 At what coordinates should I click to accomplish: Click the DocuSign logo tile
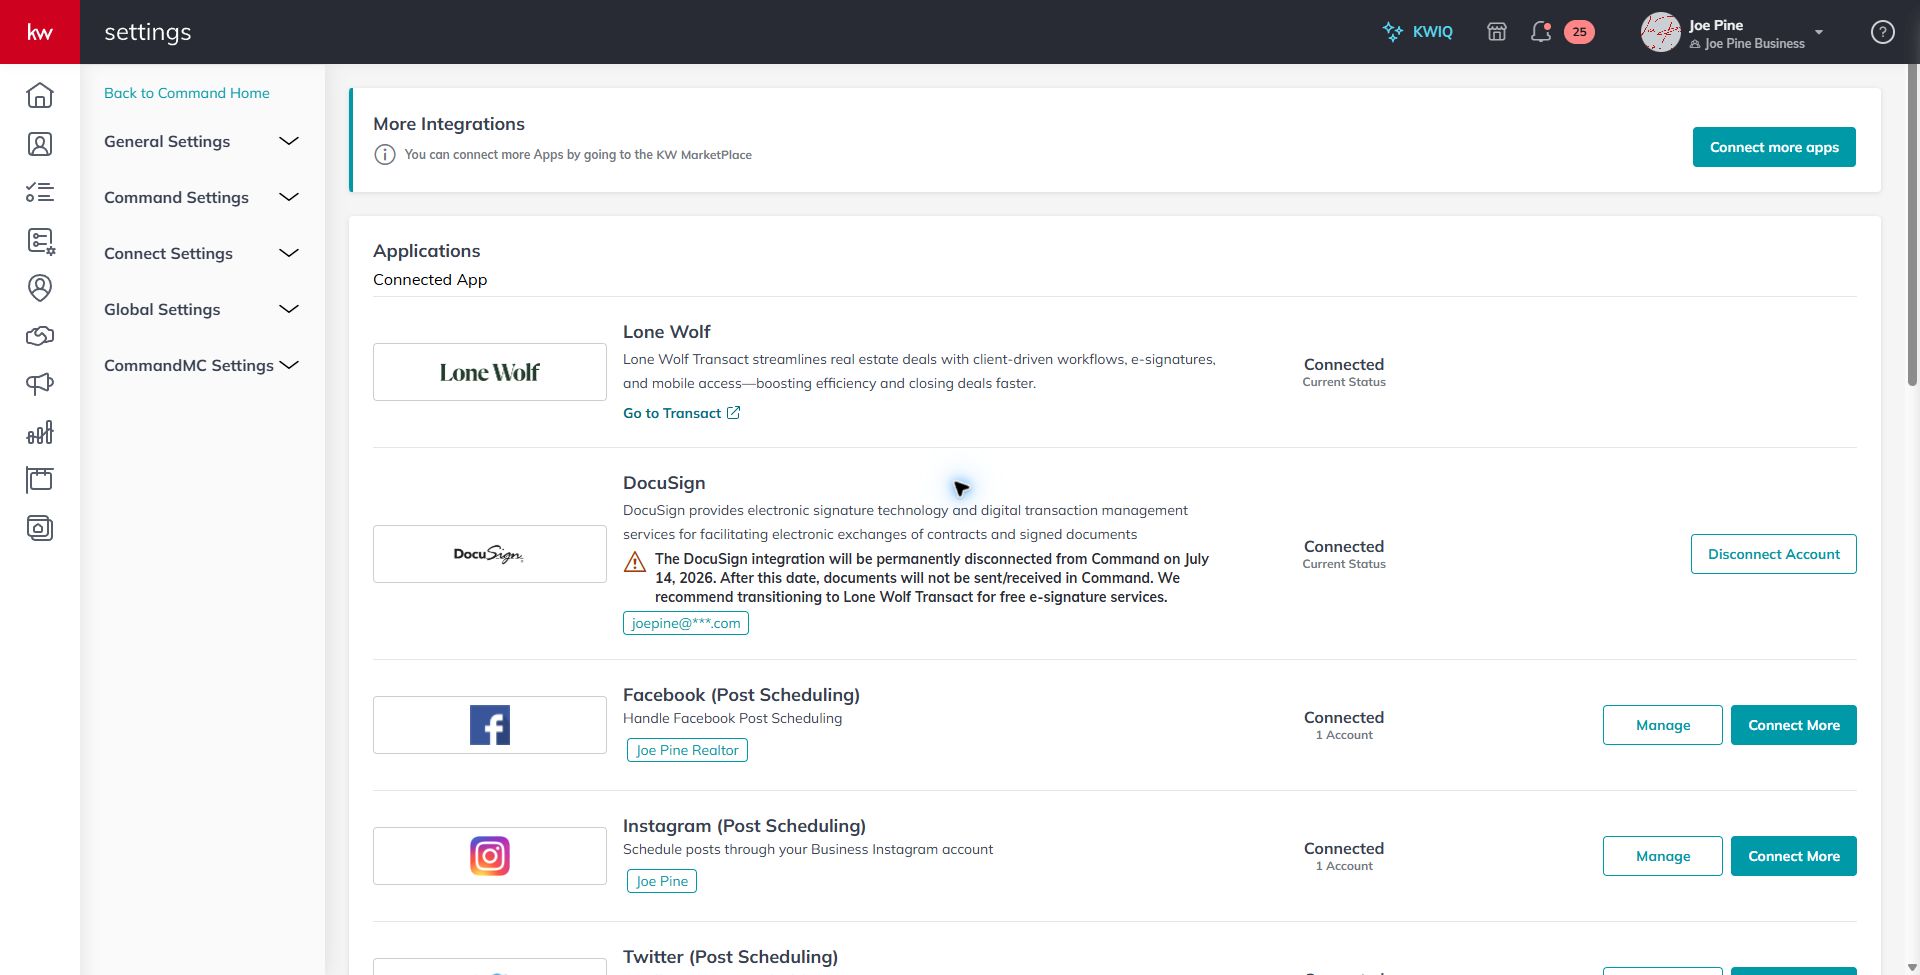tap(490, 554)
